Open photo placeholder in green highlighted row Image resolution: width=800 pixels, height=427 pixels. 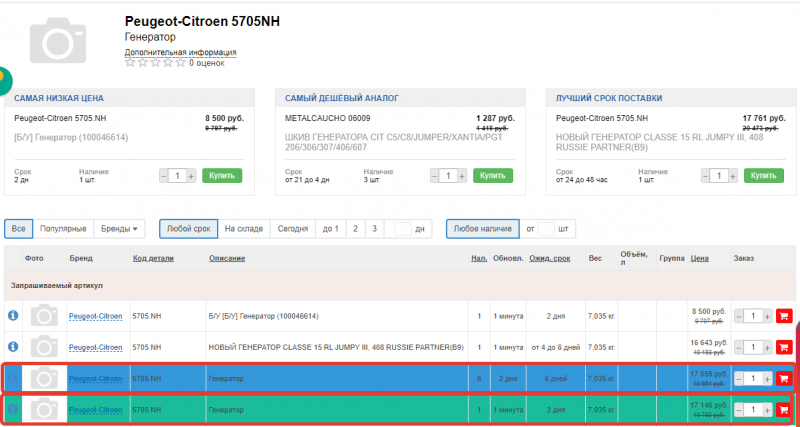[x=44, y=409]
